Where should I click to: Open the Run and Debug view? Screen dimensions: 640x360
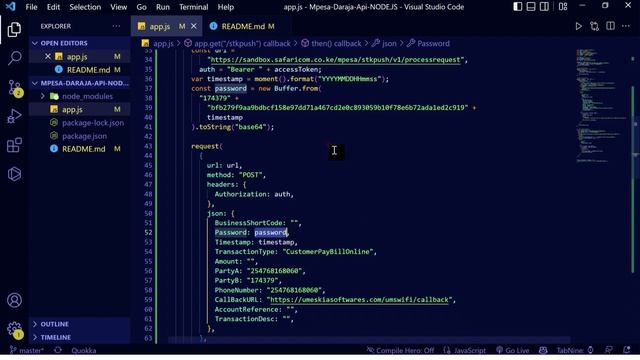pyautogui.click(x=14, y=116)
